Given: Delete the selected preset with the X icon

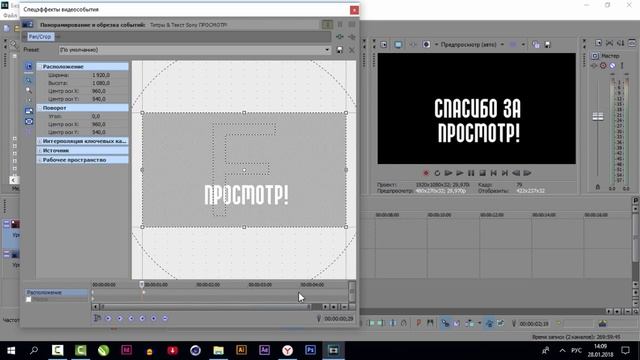Looking at the screenshot, I should pyautogui.click(x=351, y=50).
